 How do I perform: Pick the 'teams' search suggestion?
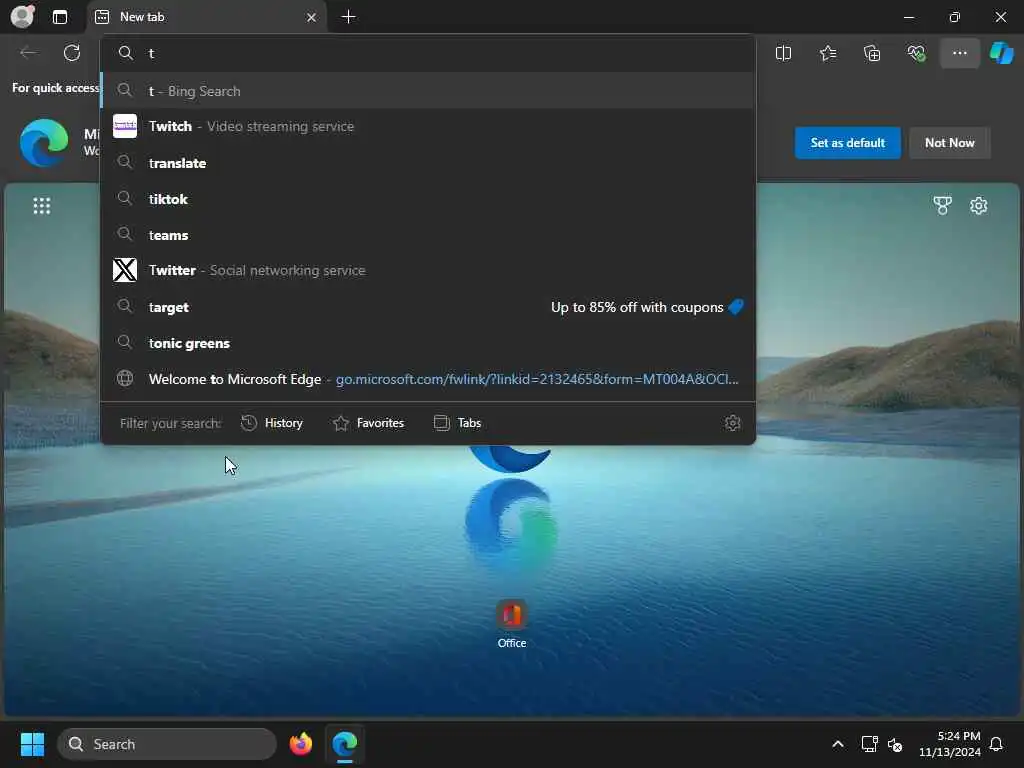point(428,234)
